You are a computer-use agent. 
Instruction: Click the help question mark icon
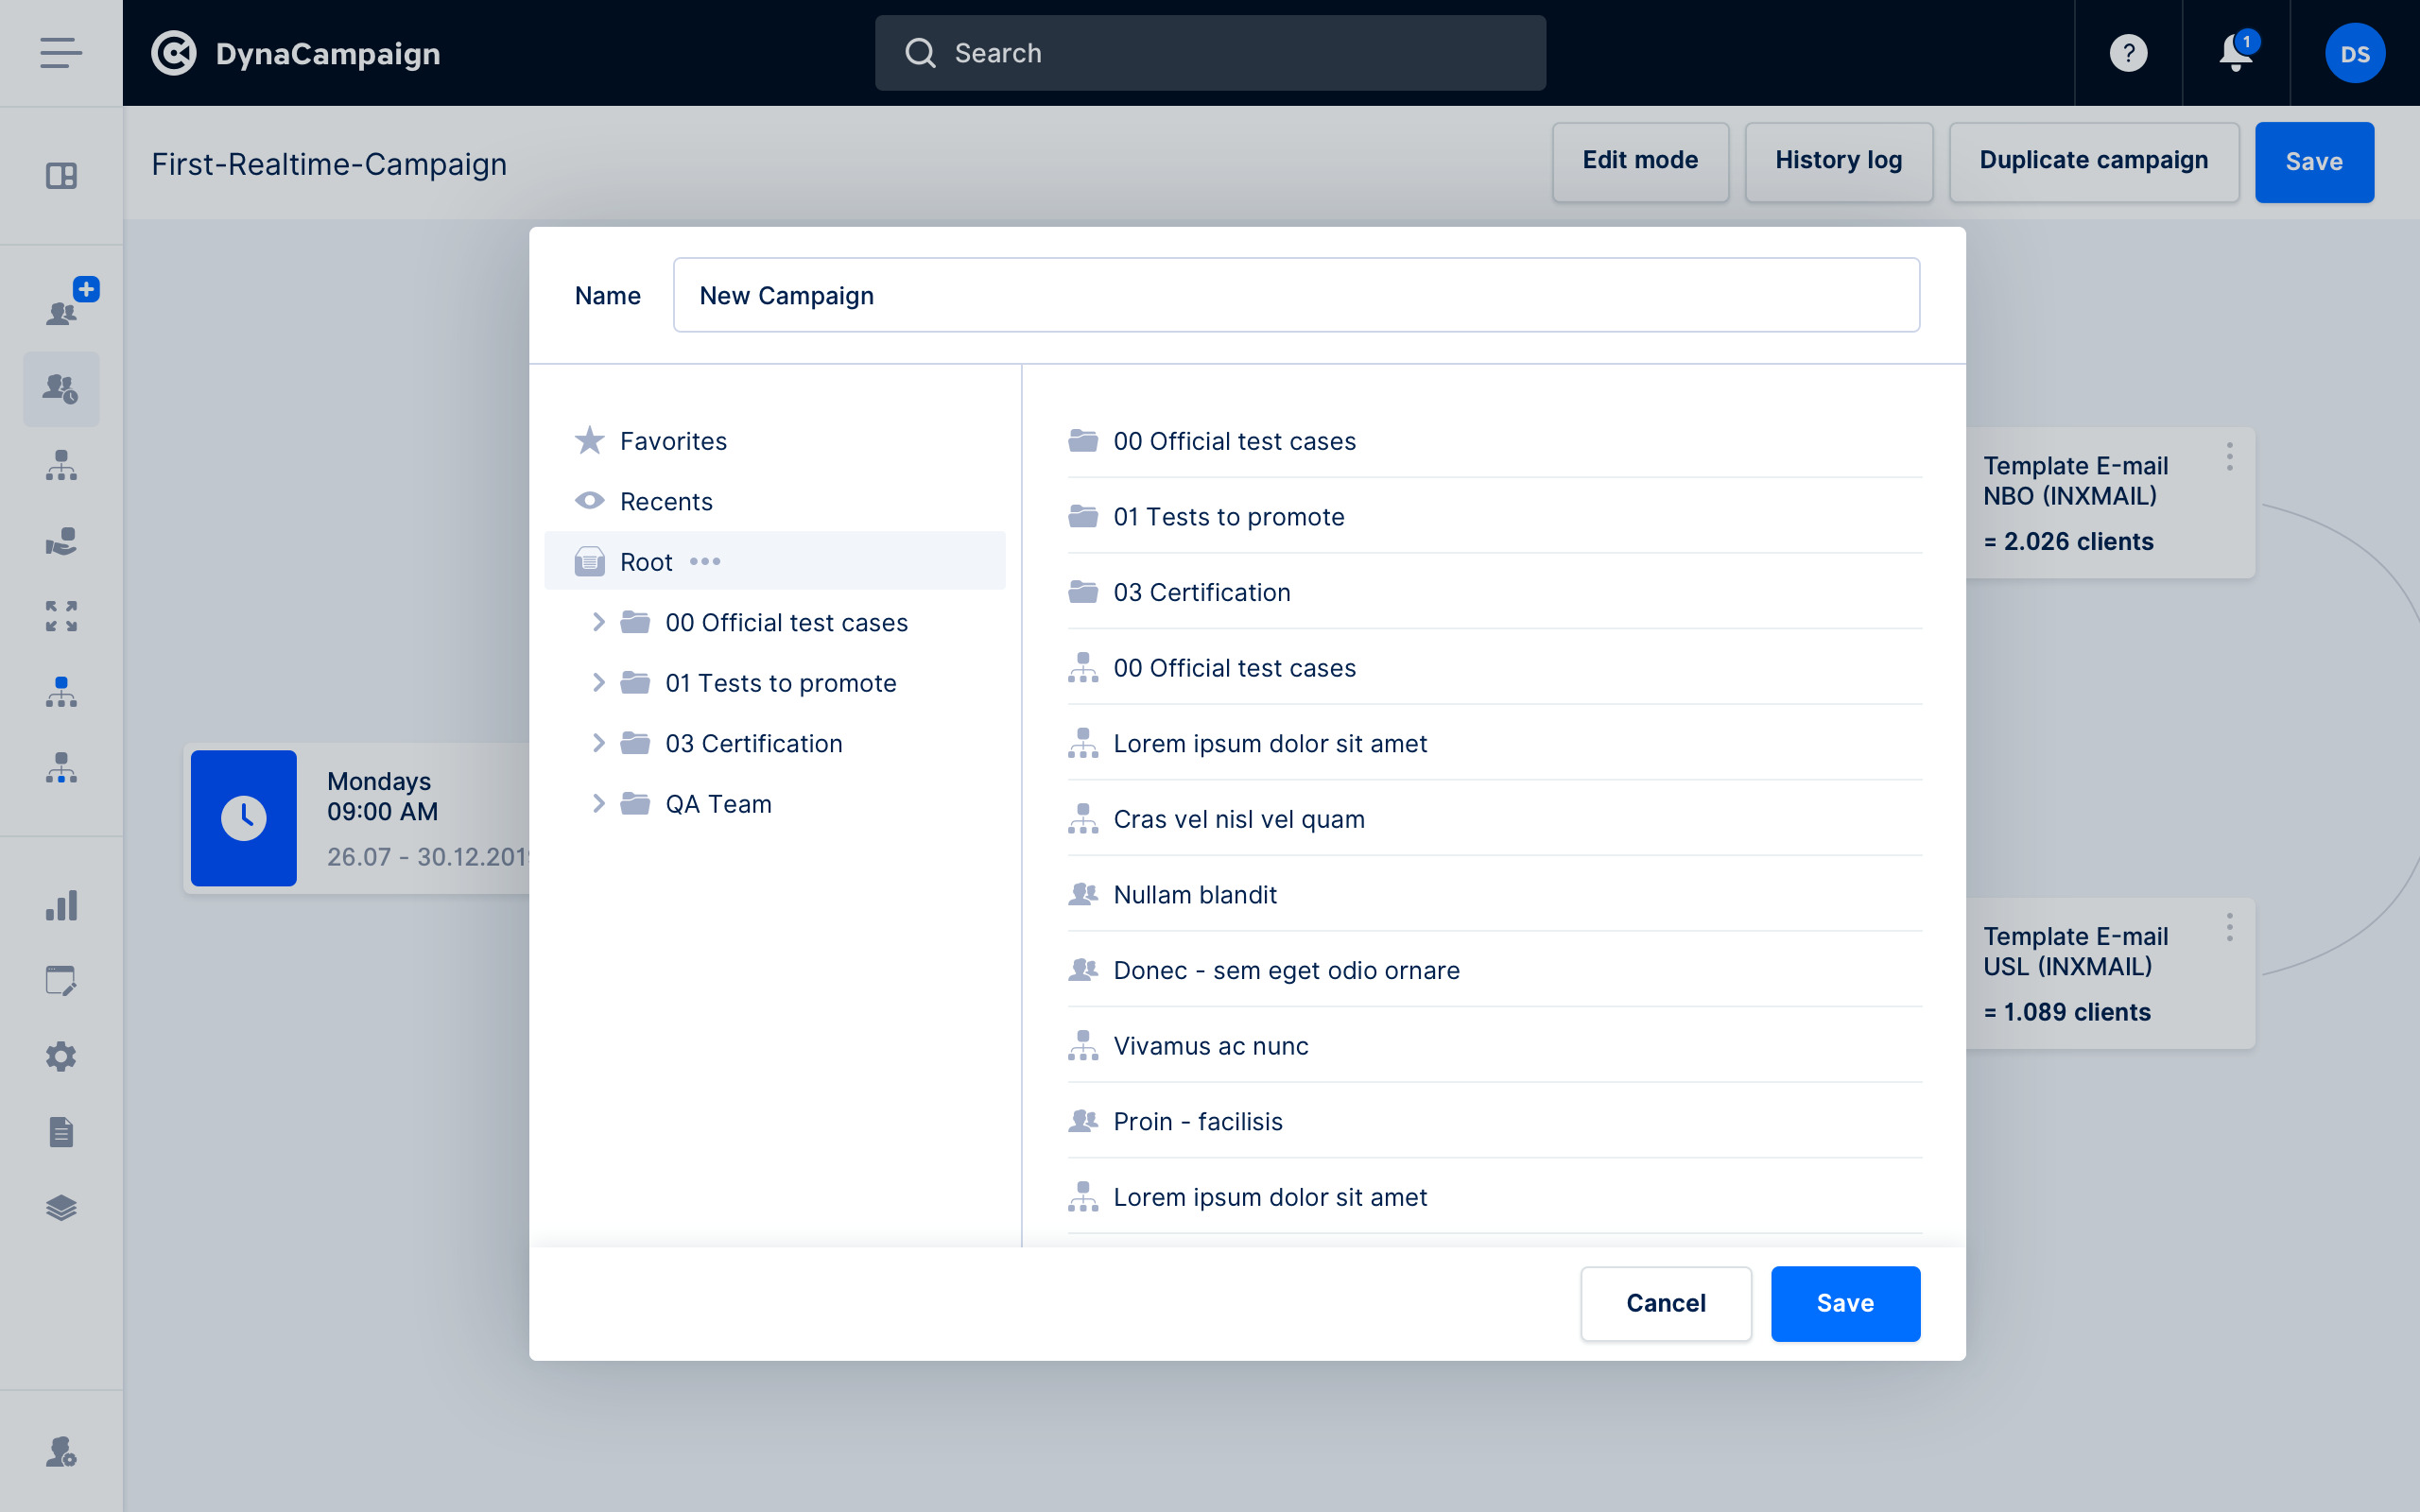click(x=2128, y=53)
